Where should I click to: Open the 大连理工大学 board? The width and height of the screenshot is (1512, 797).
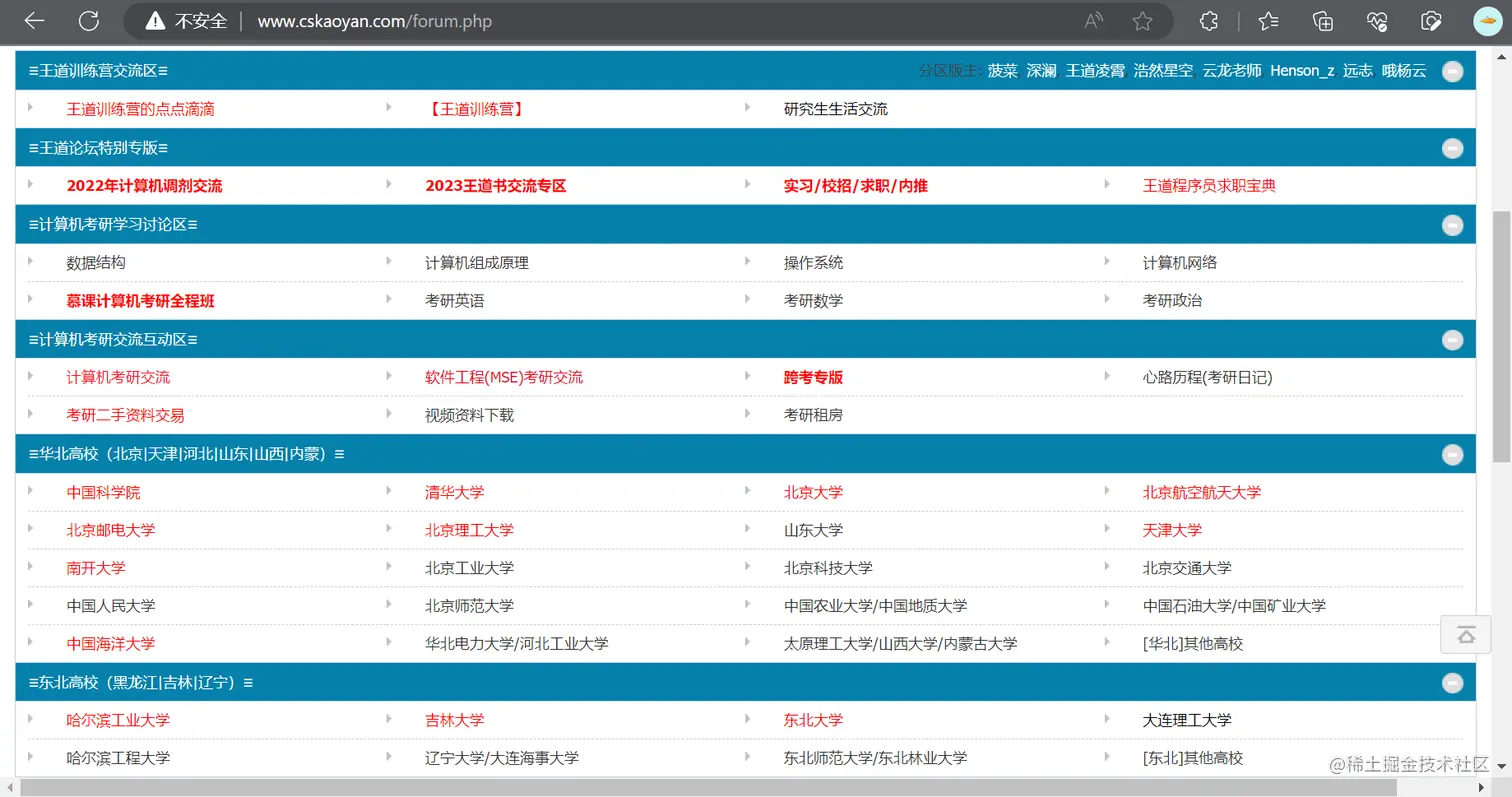(x=1187, y=721)
